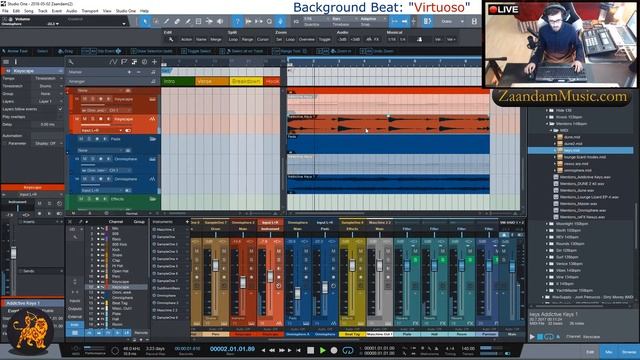The height and width of the screenshot is (360, 640).
Task: Click the stop button in transport
Action: click(x=311, y=350)
